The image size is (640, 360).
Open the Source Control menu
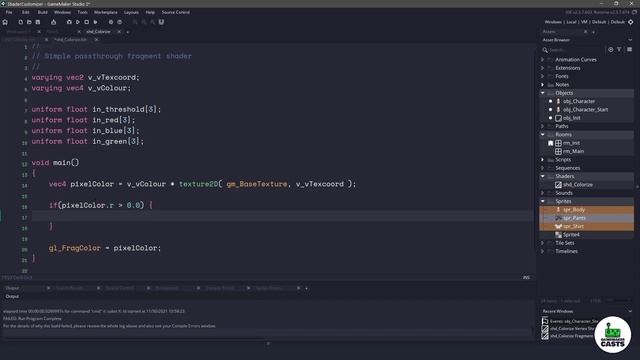pos(176,12)
